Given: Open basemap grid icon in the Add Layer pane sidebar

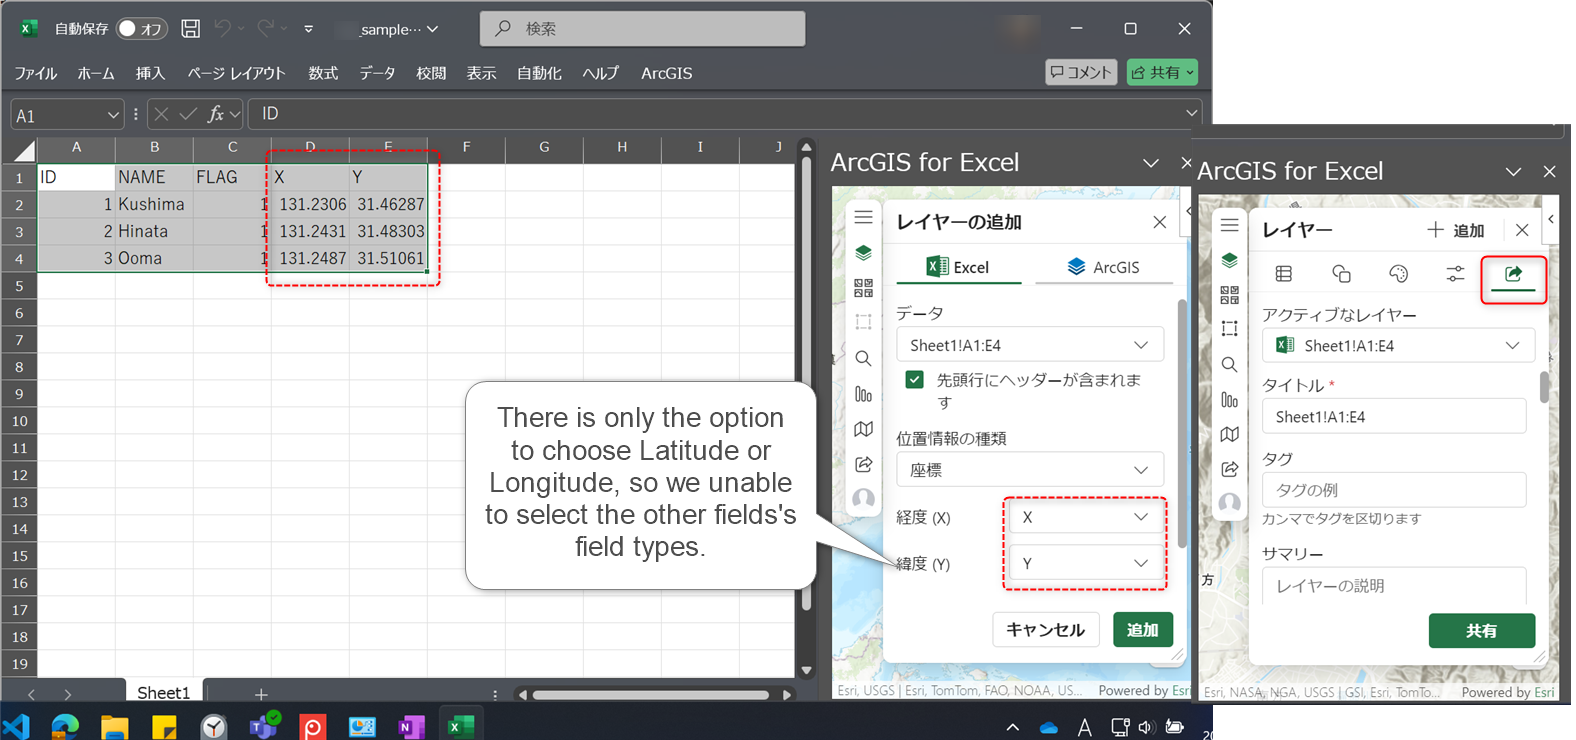Looking at the screenshot, I should tap(864, 288).
